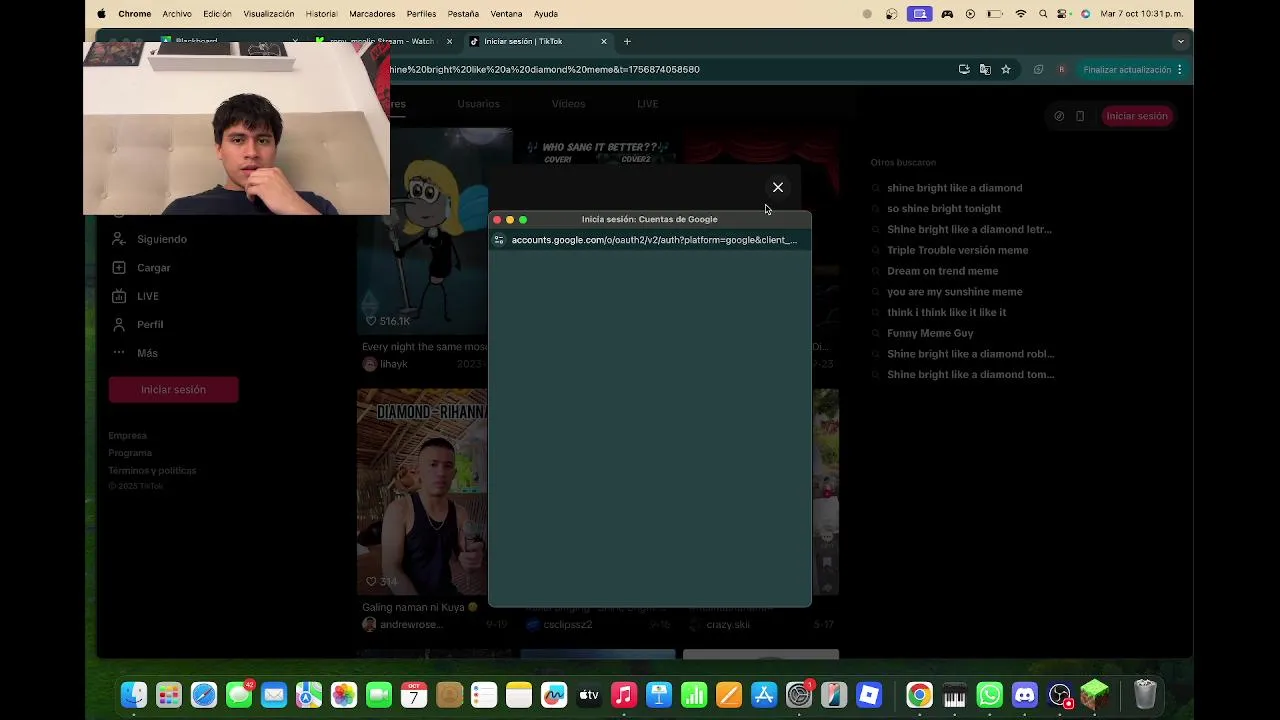
Task: Open Marcadores menu
Action: click(x=372, y=14)
